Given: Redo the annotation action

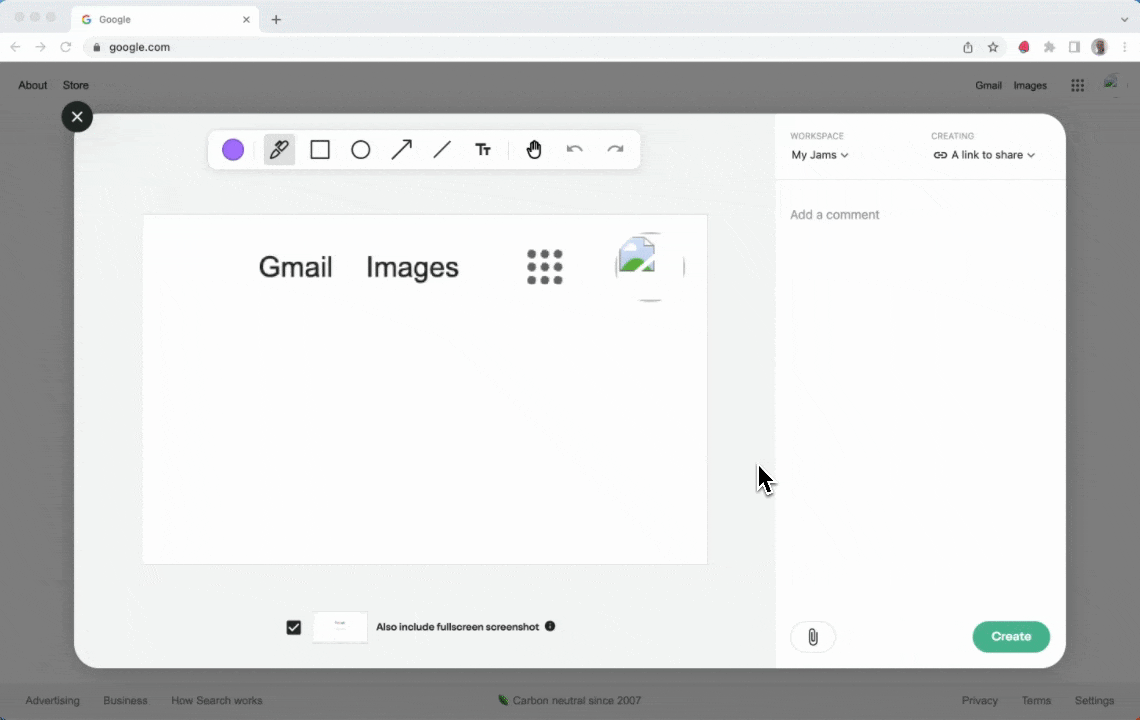Looking at the screenshot, I should 615,149.
